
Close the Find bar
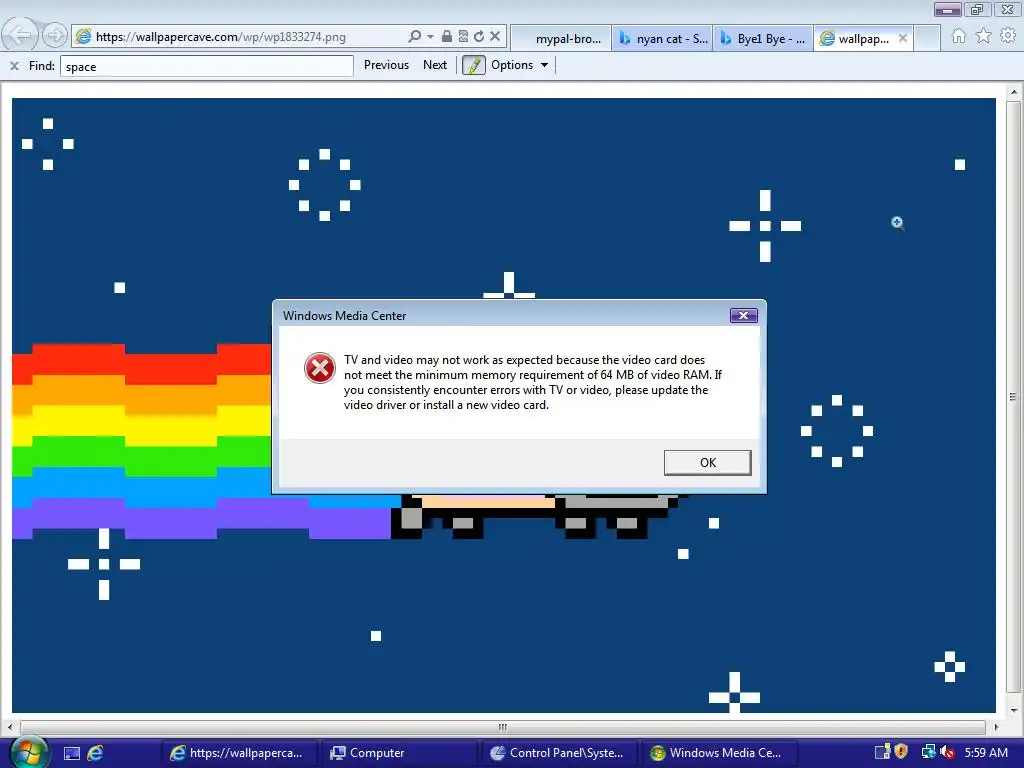click(x=14, y=65)
